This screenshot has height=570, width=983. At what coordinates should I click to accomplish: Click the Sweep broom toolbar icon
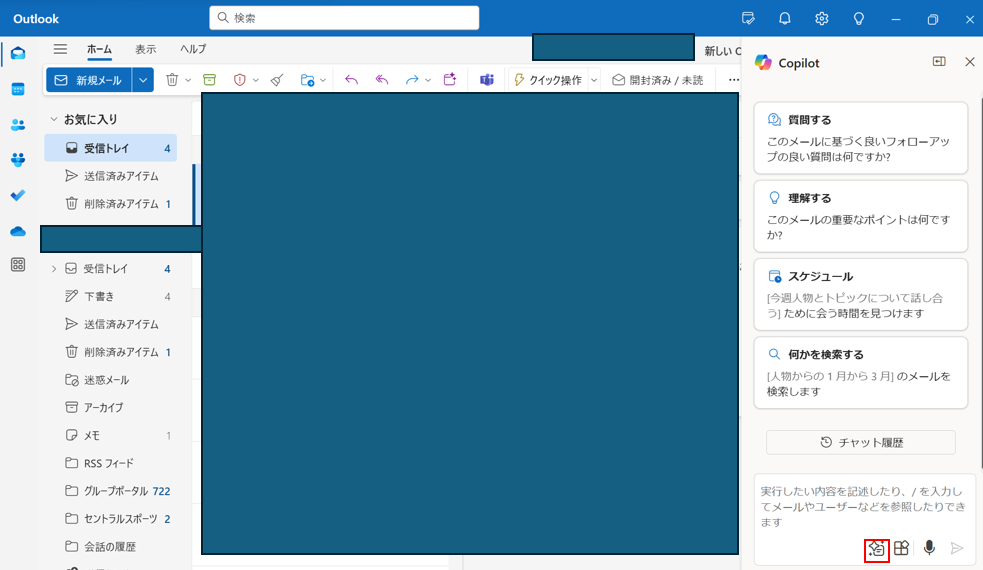click(277, 80)
